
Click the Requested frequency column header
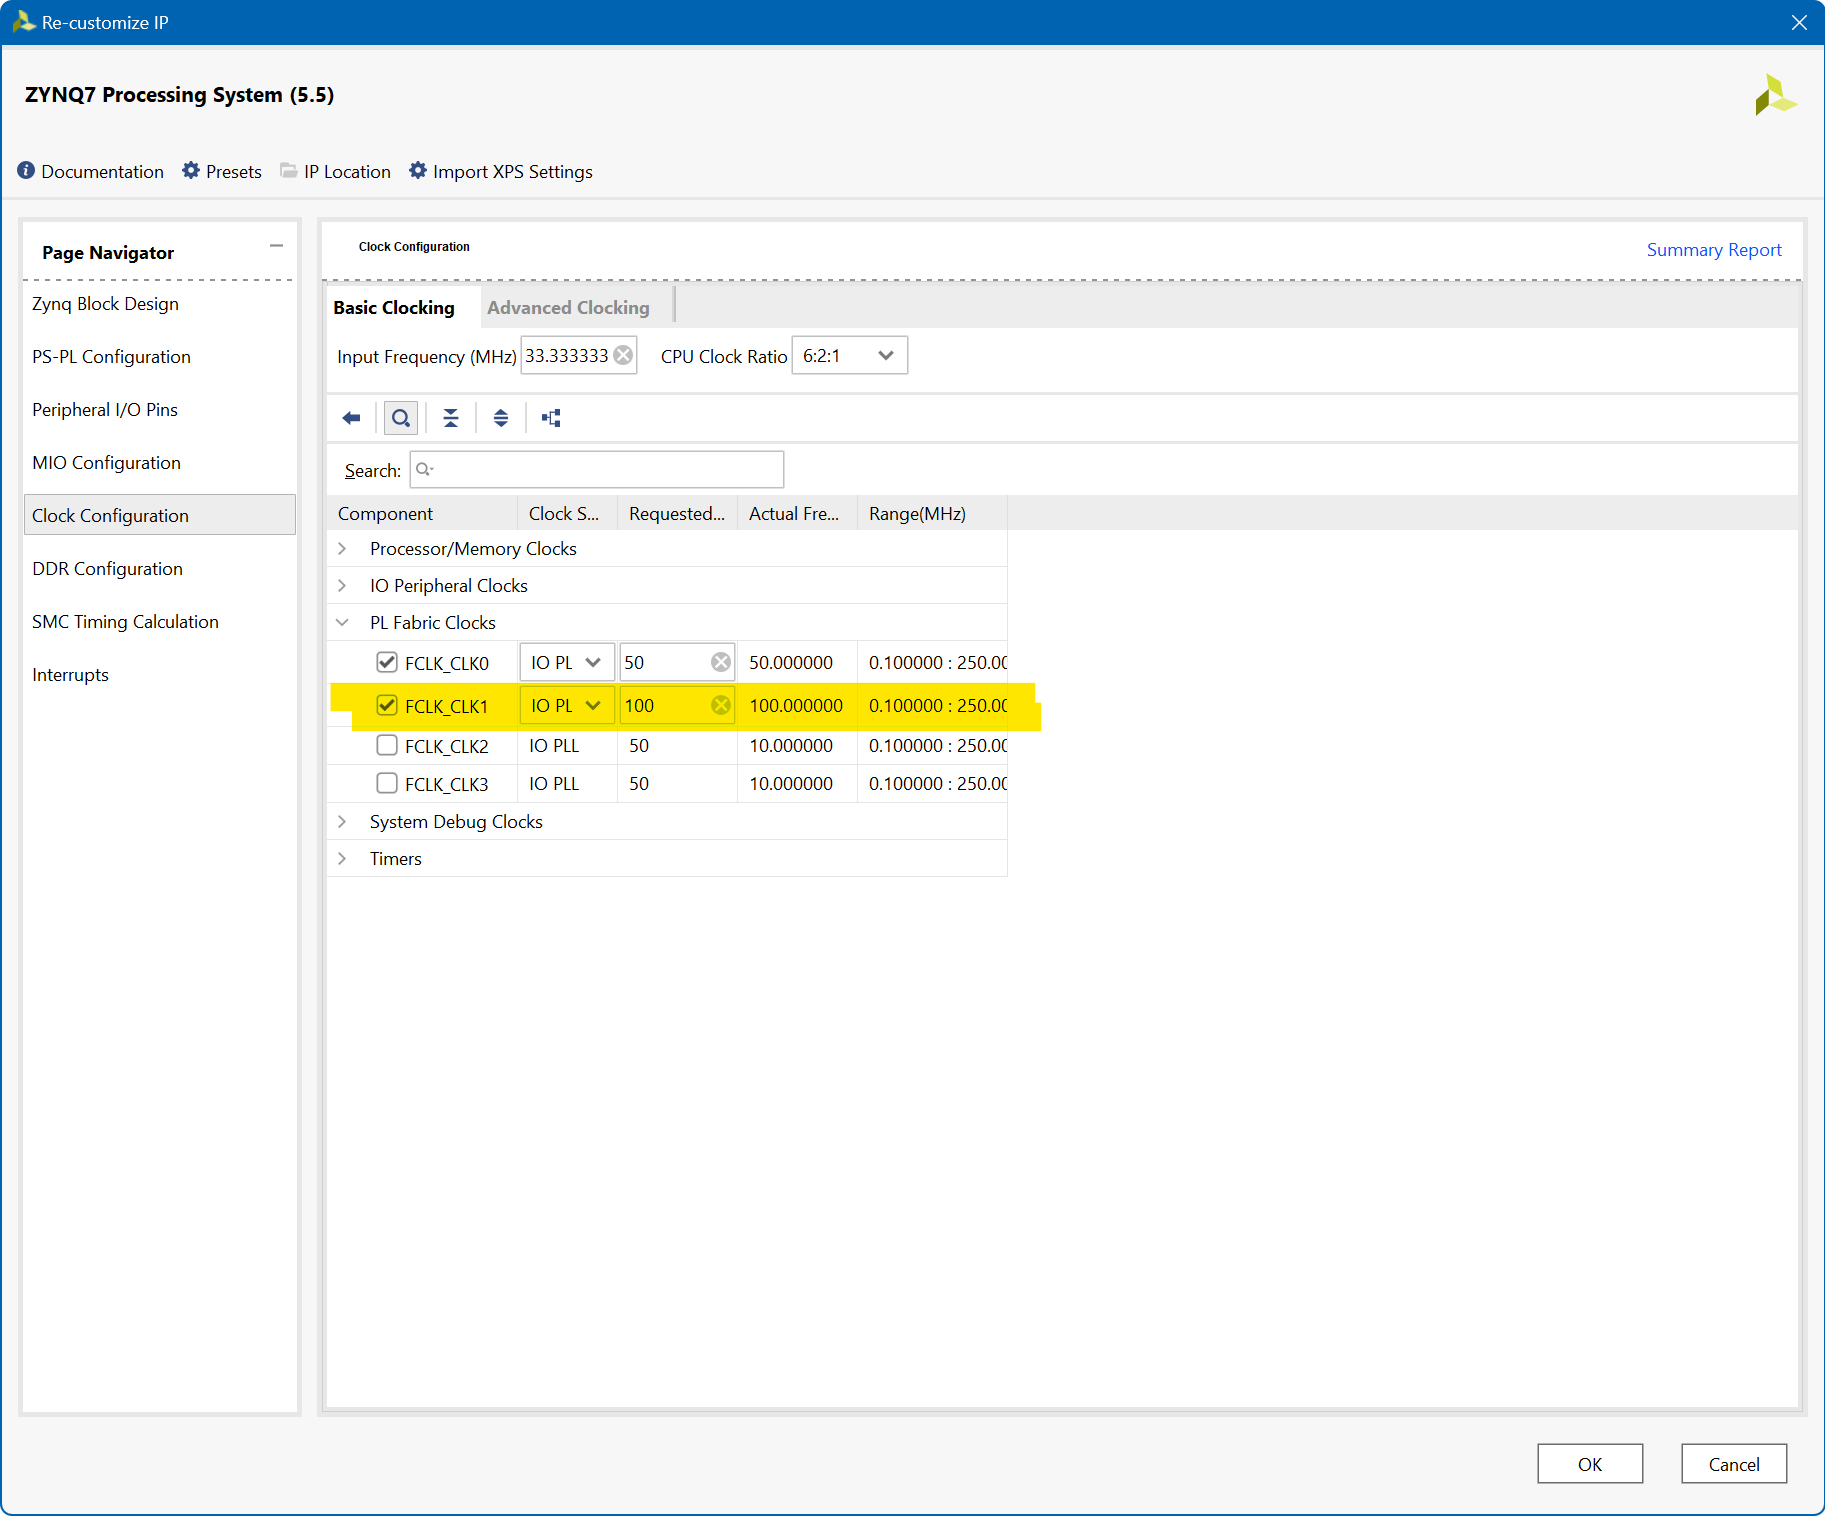(x=677, y=513)
